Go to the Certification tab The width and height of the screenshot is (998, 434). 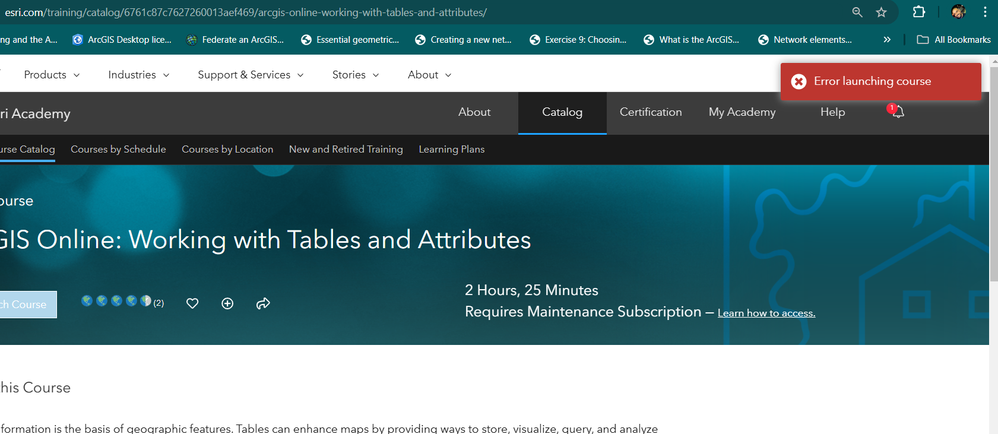pos(650,112)
